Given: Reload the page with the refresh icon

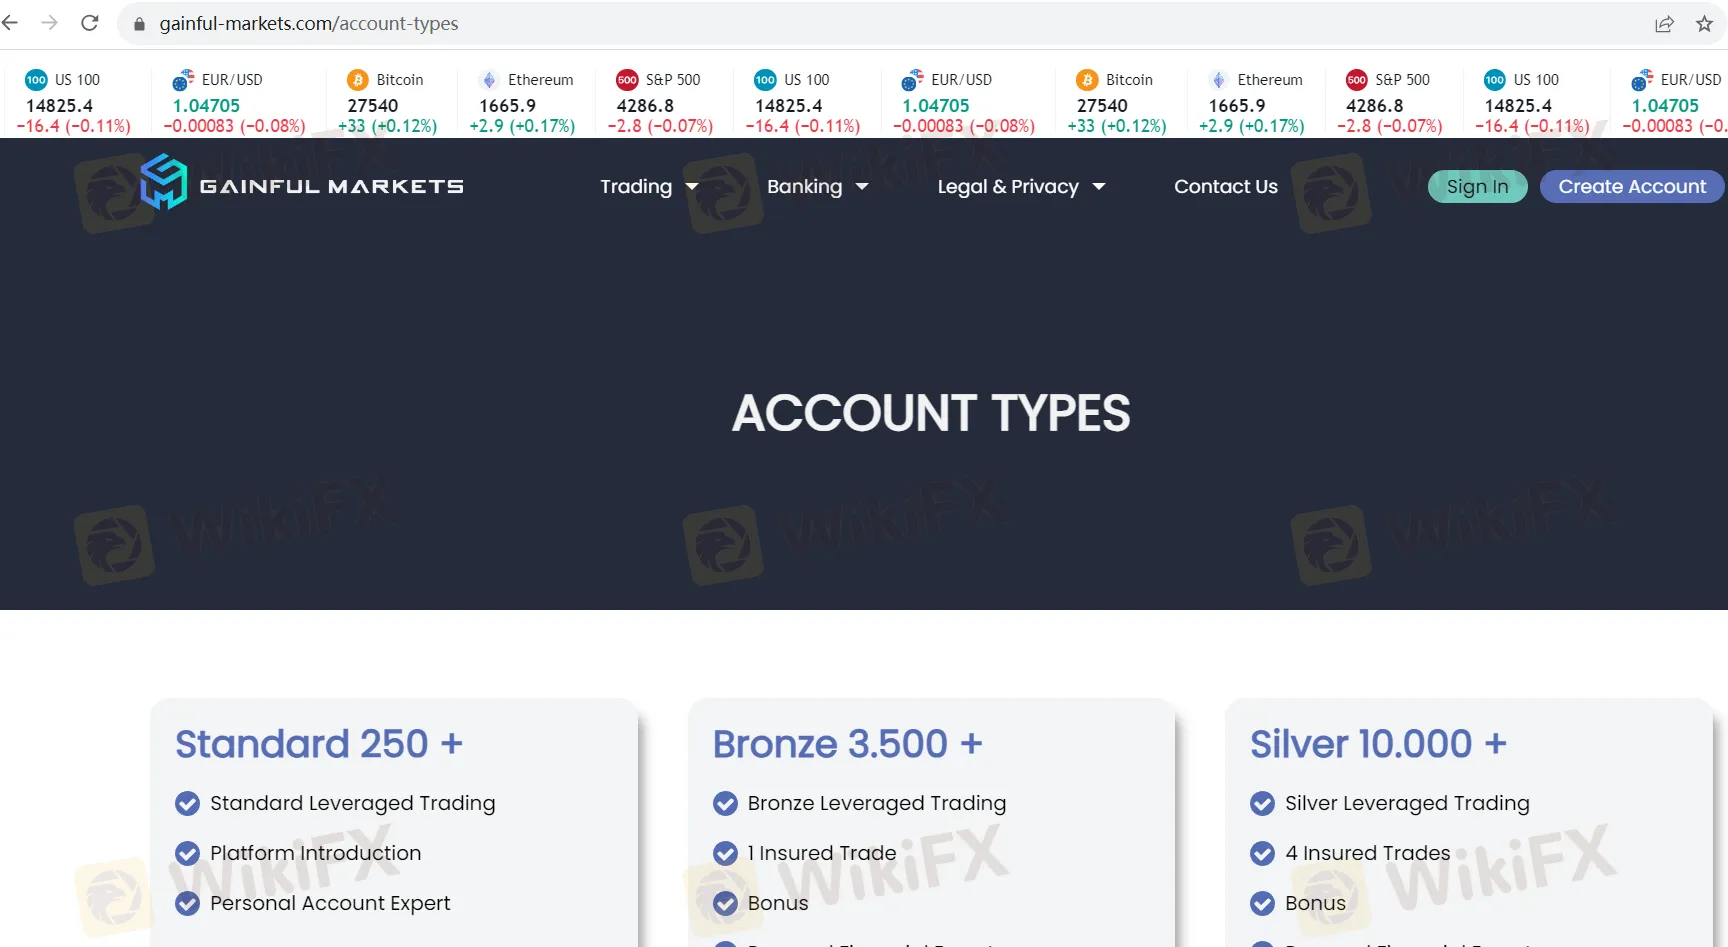Looking at the screenshot, I should [90, 23].
